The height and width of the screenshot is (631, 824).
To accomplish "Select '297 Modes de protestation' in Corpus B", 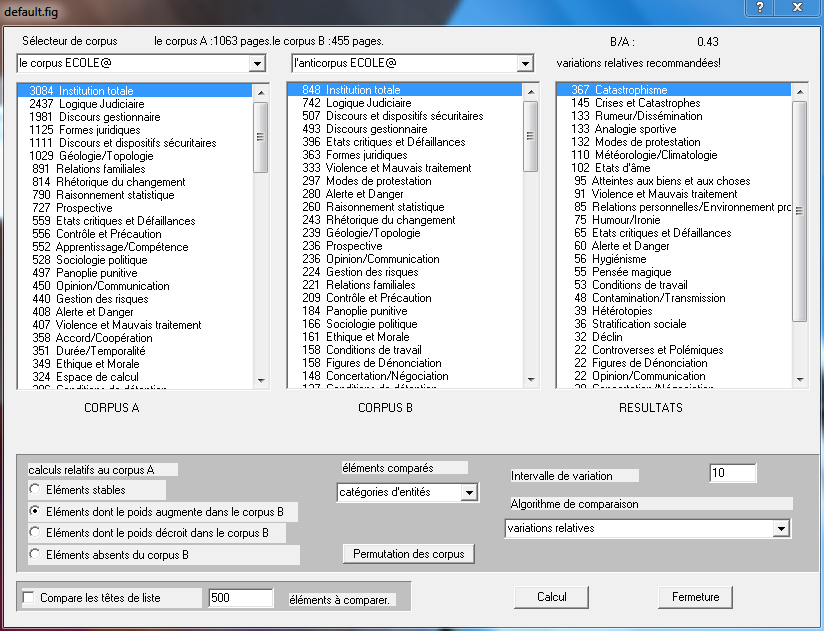I will pos(405,181).
